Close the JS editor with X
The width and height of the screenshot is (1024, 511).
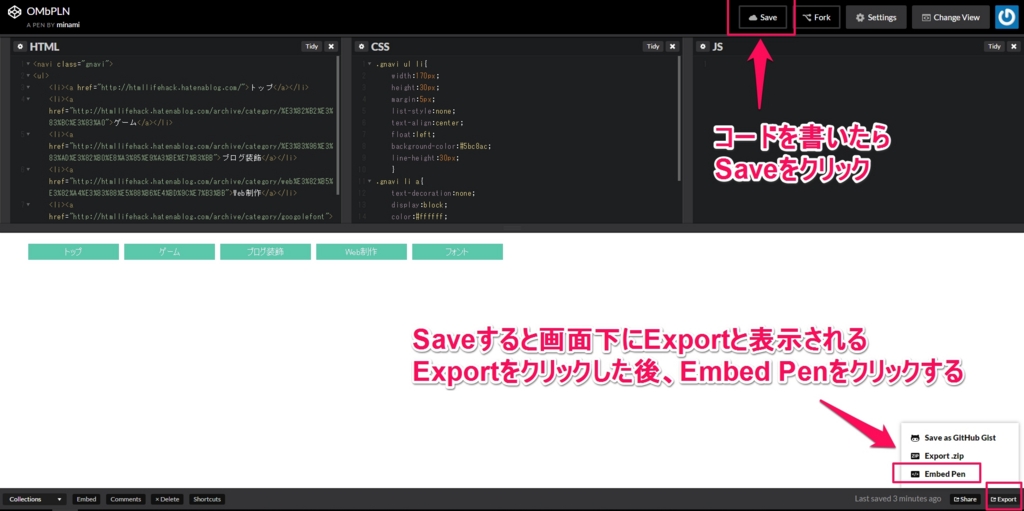[x=1013, y=46]
